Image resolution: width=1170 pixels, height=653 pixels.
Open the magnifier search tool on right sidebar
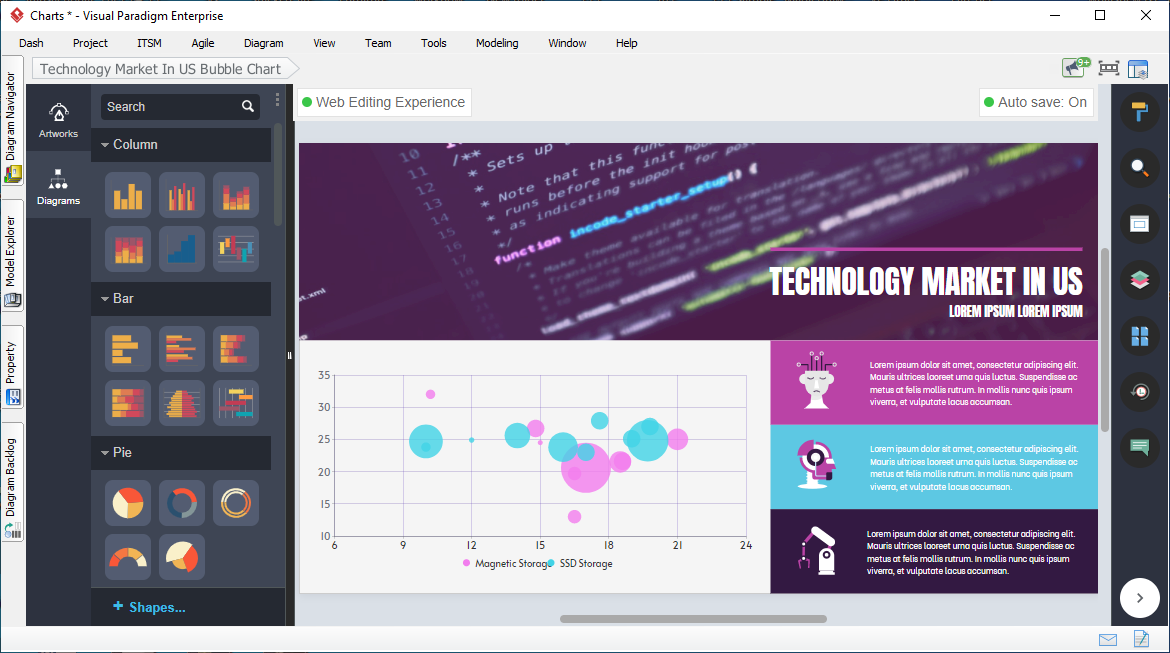click(x=1139, y=168)
